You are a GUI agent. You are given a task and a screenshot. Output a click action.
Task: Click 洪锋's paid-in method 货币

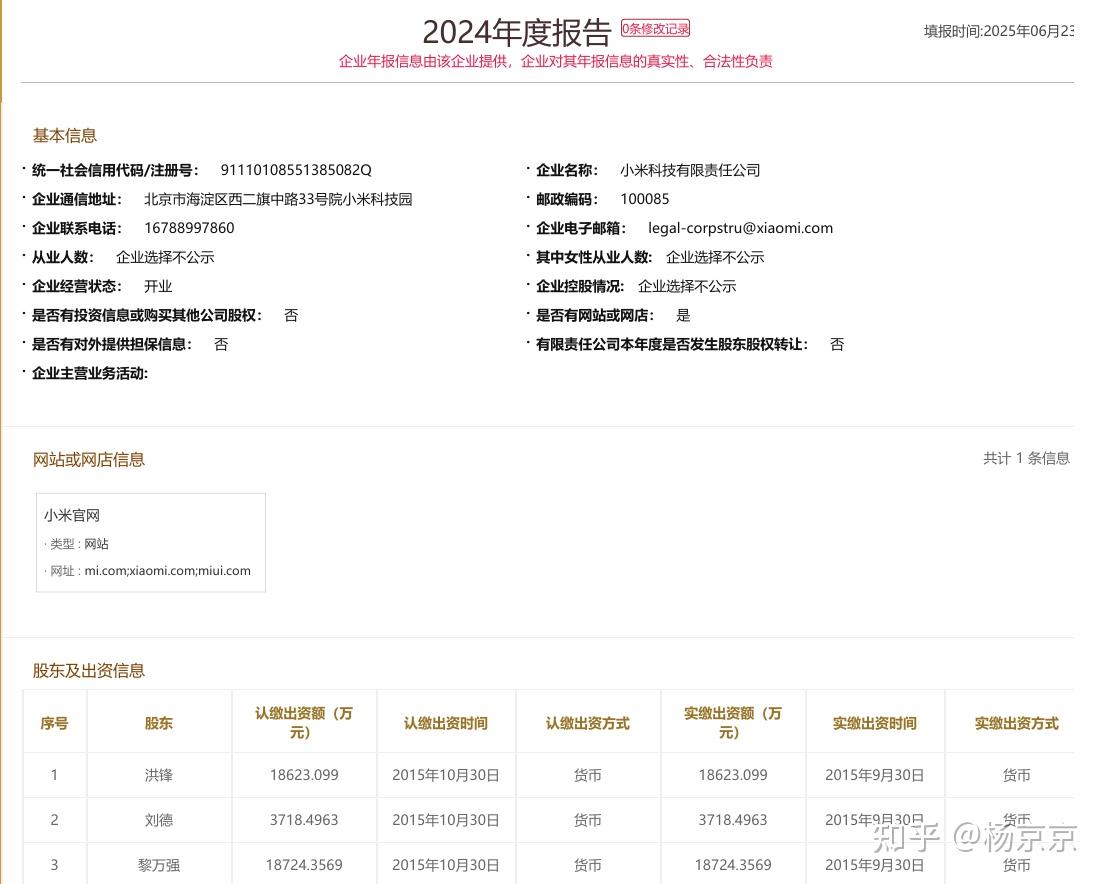(x=1017, y=775)
